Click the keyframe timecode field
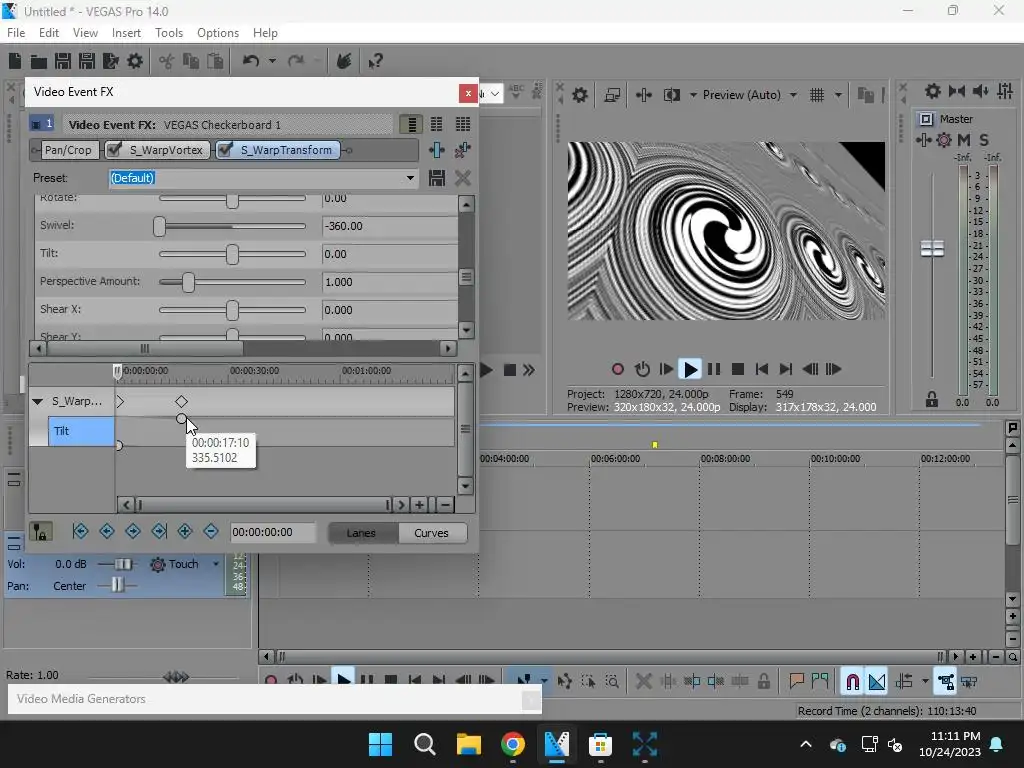Screen dimensions: 1024x768 click(x=272, y=532)
